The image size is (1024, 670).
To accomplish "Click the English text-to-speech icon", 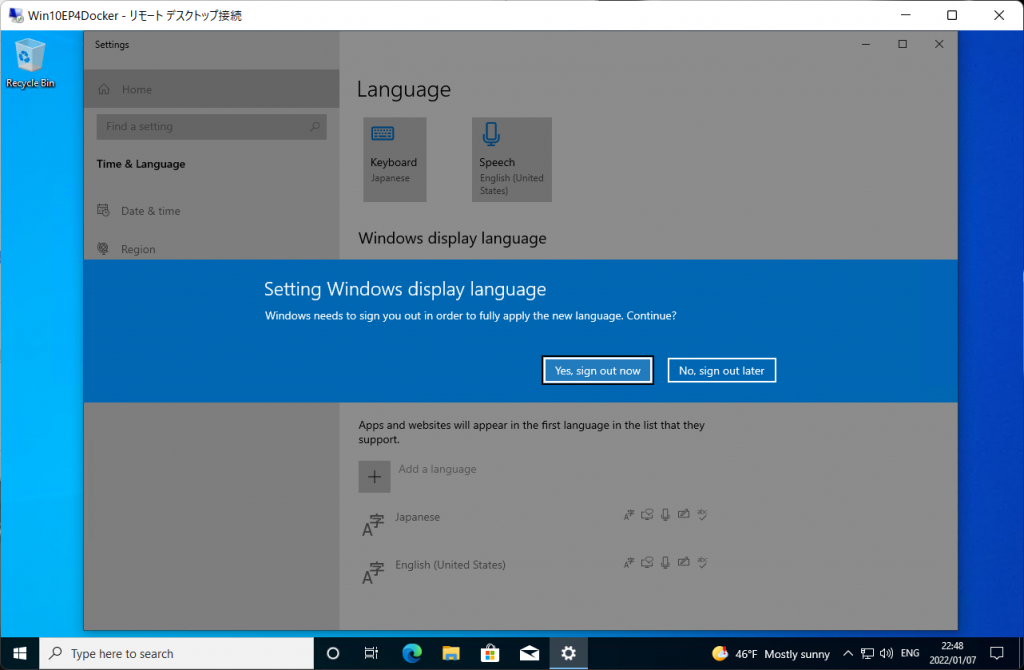I will 647,562.
